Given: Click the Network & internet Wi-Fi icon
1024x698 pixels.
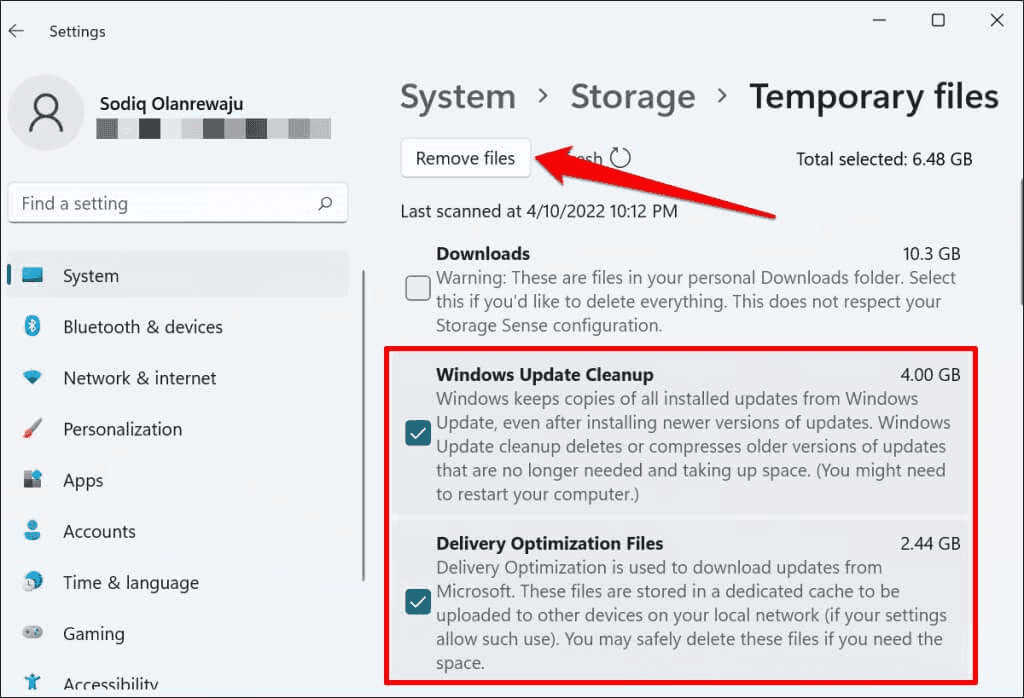Looking at the screenshot, I should (x=32, y=378).
